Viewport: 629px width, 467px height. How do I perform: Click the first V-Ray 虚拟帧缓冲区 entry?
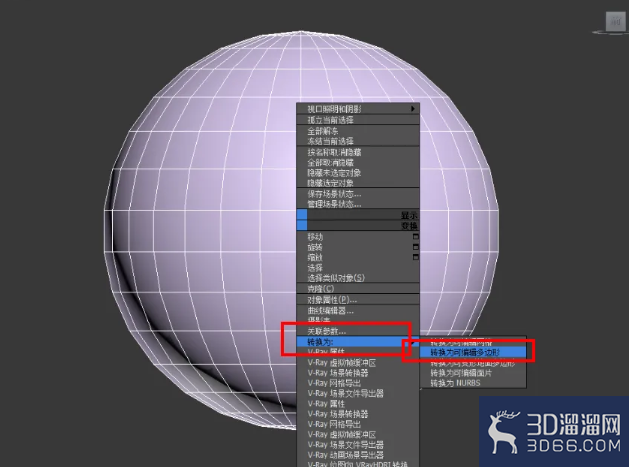358,363
